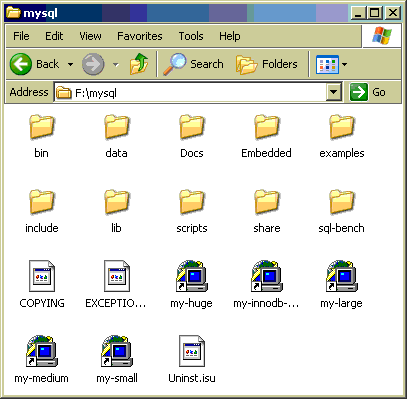This screenshot has height=399, width=407.
Task: Click the "COPYING" file name
Action: [x=42, y=303]
